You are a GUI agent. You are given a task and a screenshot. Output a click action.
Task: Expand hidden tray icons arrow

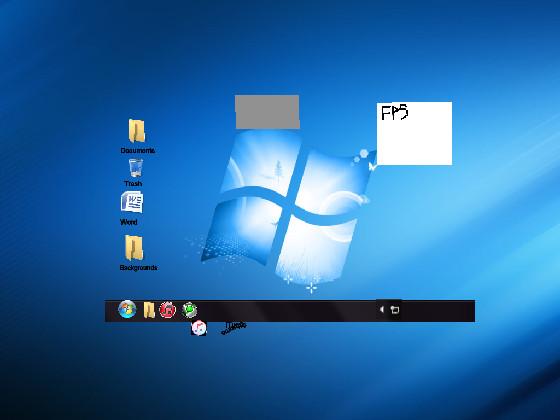tap(381, 309)
